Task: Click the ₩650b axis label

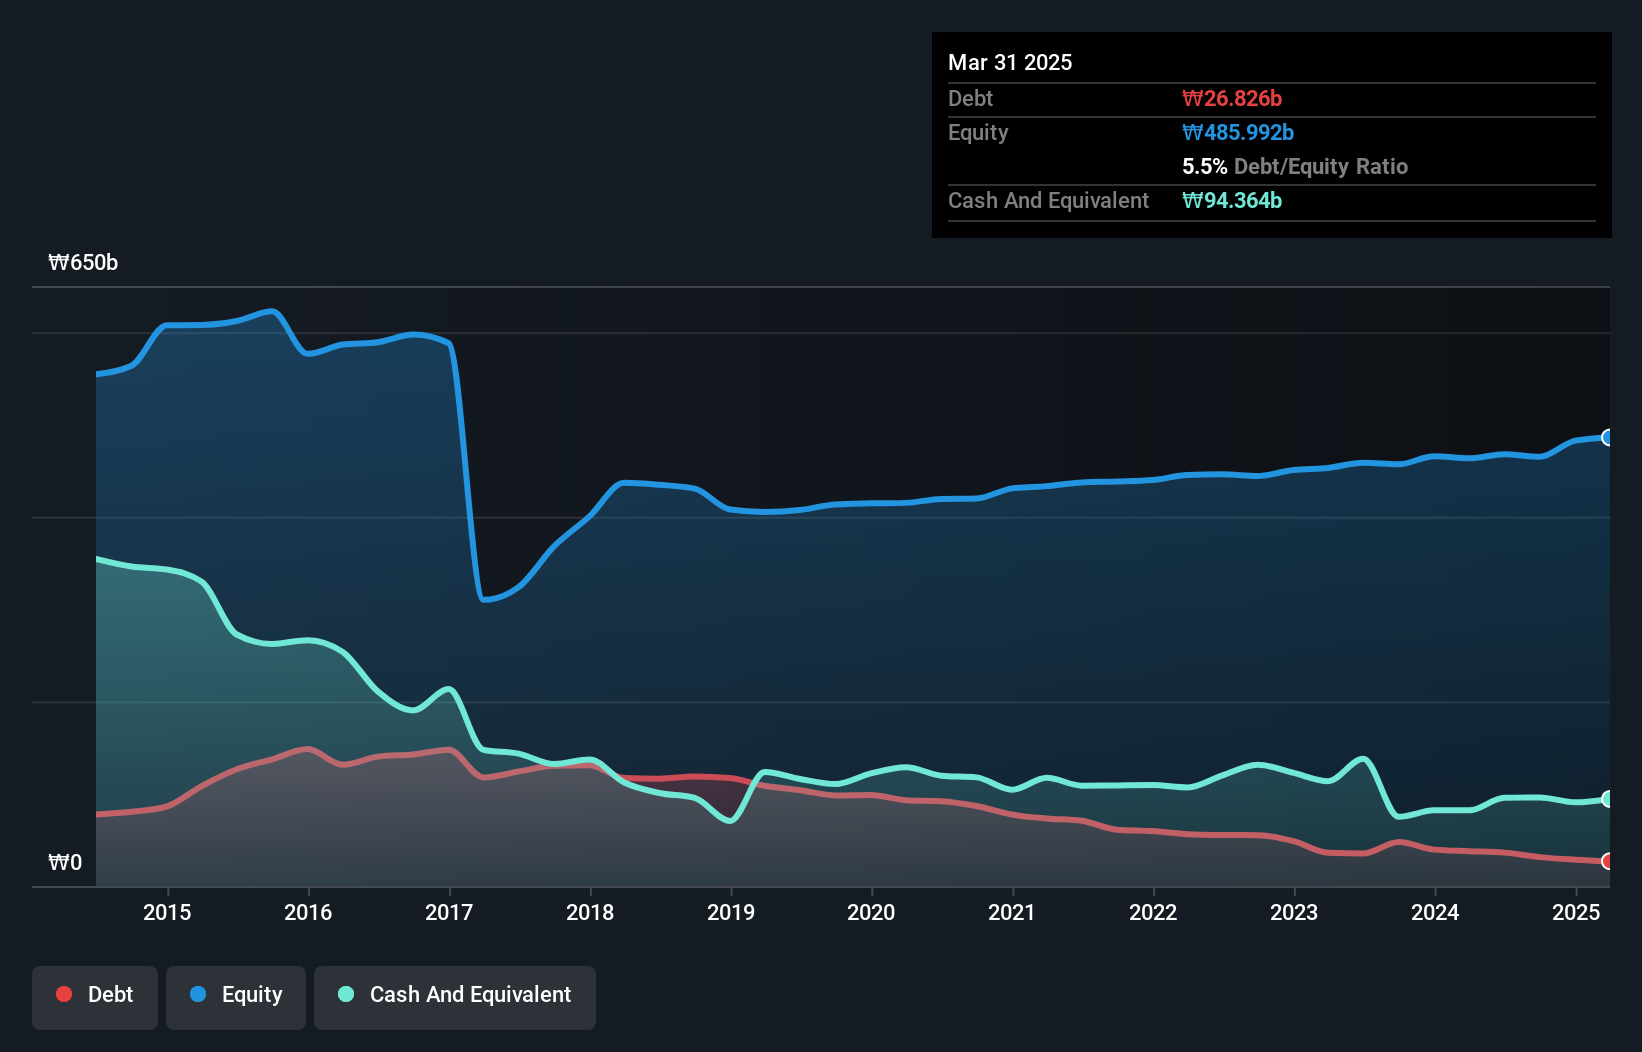Action: [84, 263]
